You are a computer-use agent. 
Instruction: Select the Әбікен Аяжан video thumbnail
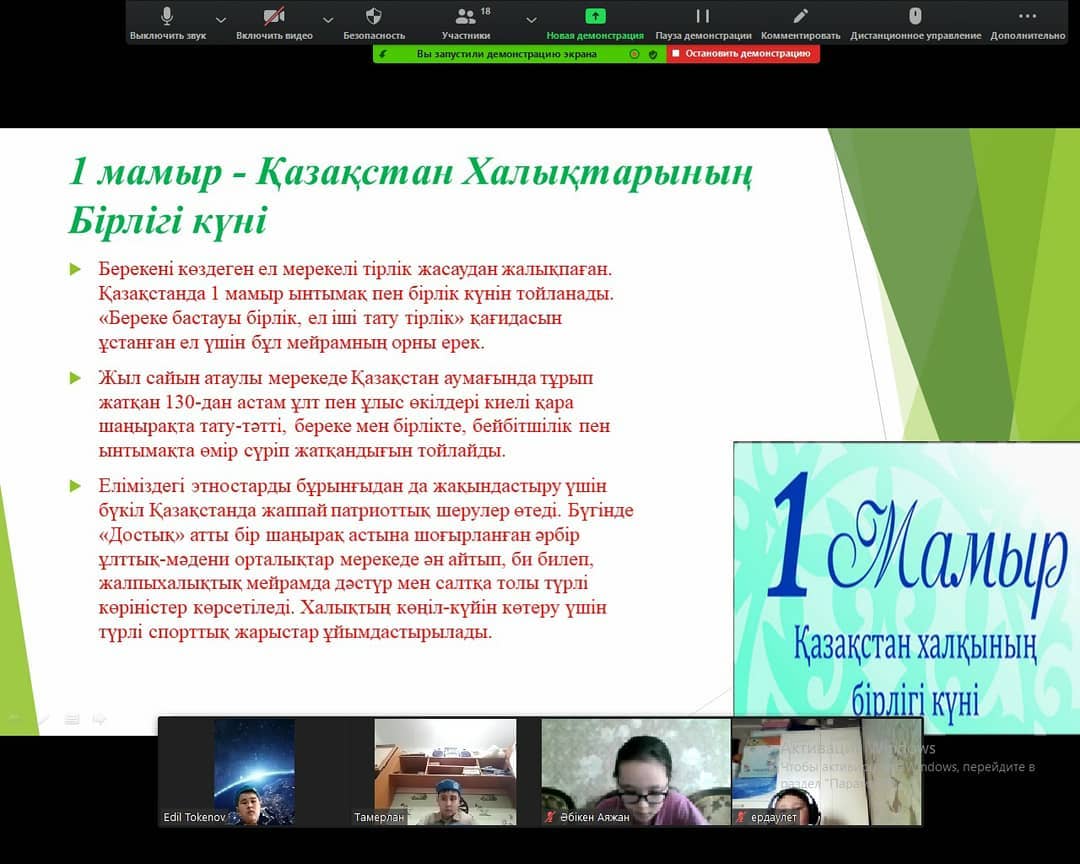pos(636,772)
